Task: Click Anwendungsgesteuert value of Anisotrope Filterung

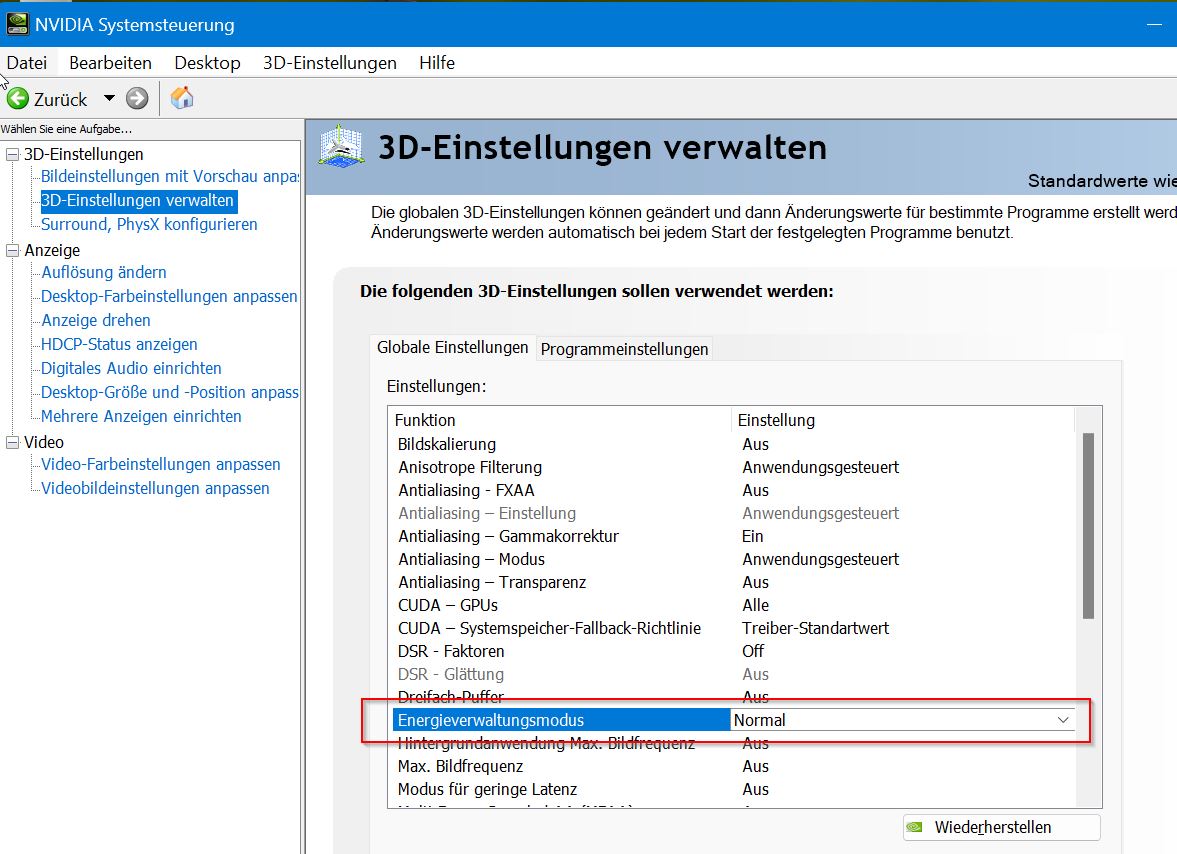Action: point(820,468)
